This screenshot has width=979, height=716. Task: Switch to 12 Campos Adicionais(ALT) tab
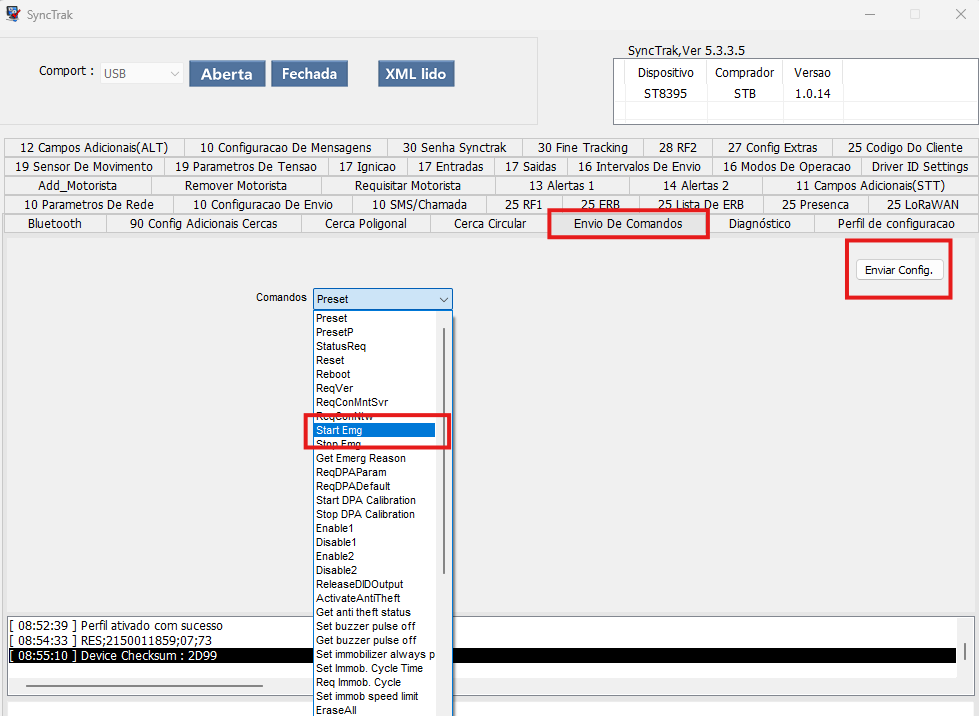point(94,148)
